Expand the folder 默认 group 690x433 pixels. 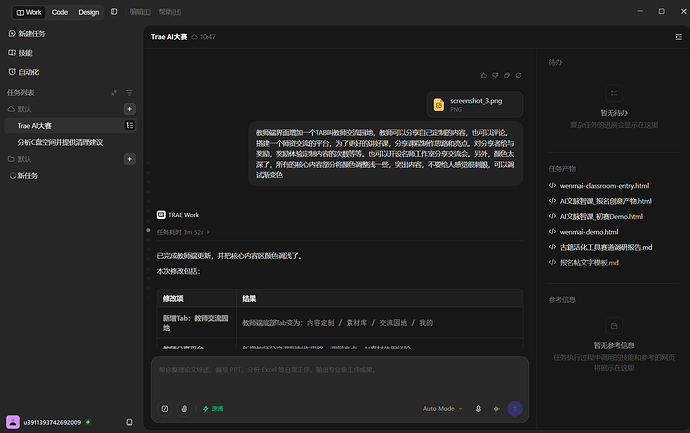pyautogui.click(x=19, y=159)
